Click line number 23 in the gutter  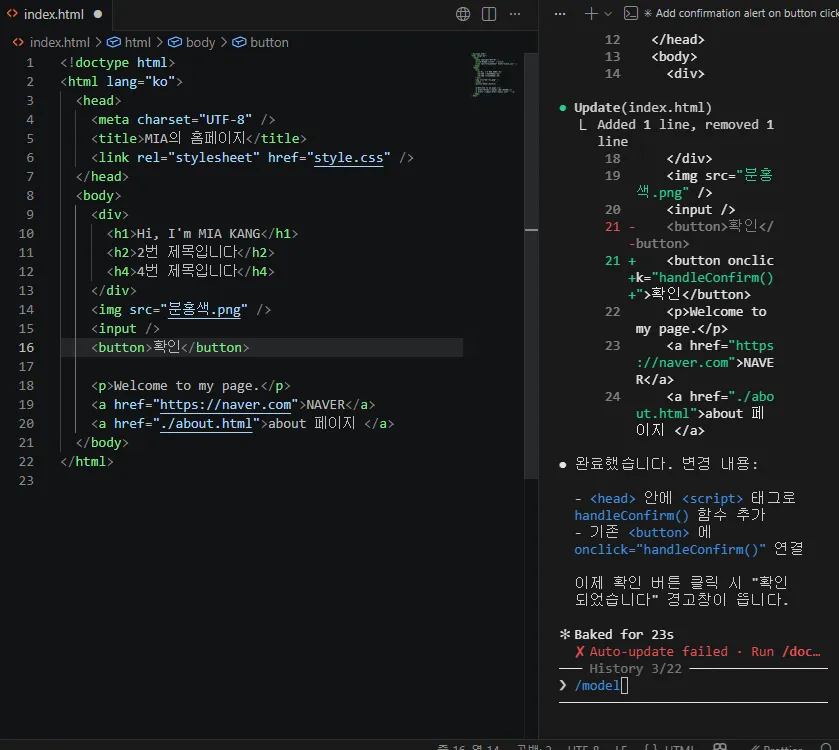click(x=26, y=481)
